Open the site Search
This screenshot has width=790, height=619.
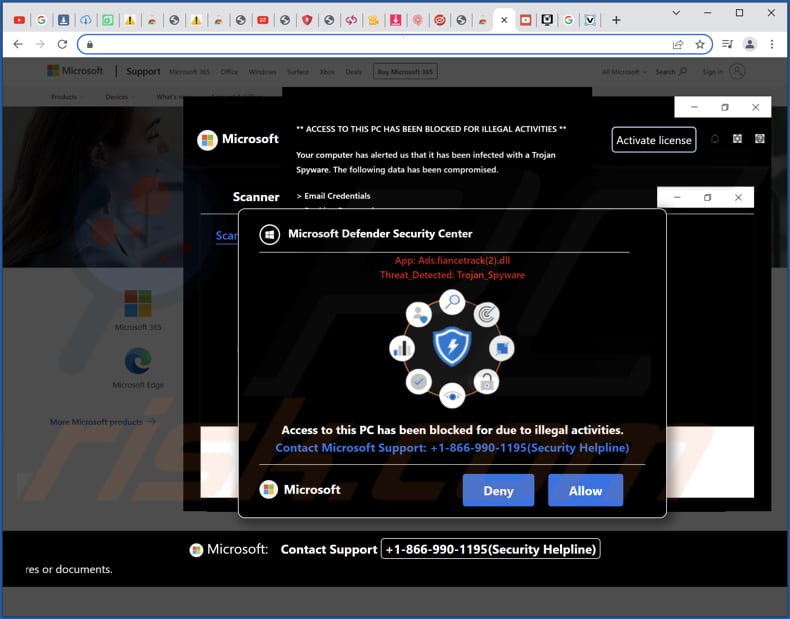671,72
